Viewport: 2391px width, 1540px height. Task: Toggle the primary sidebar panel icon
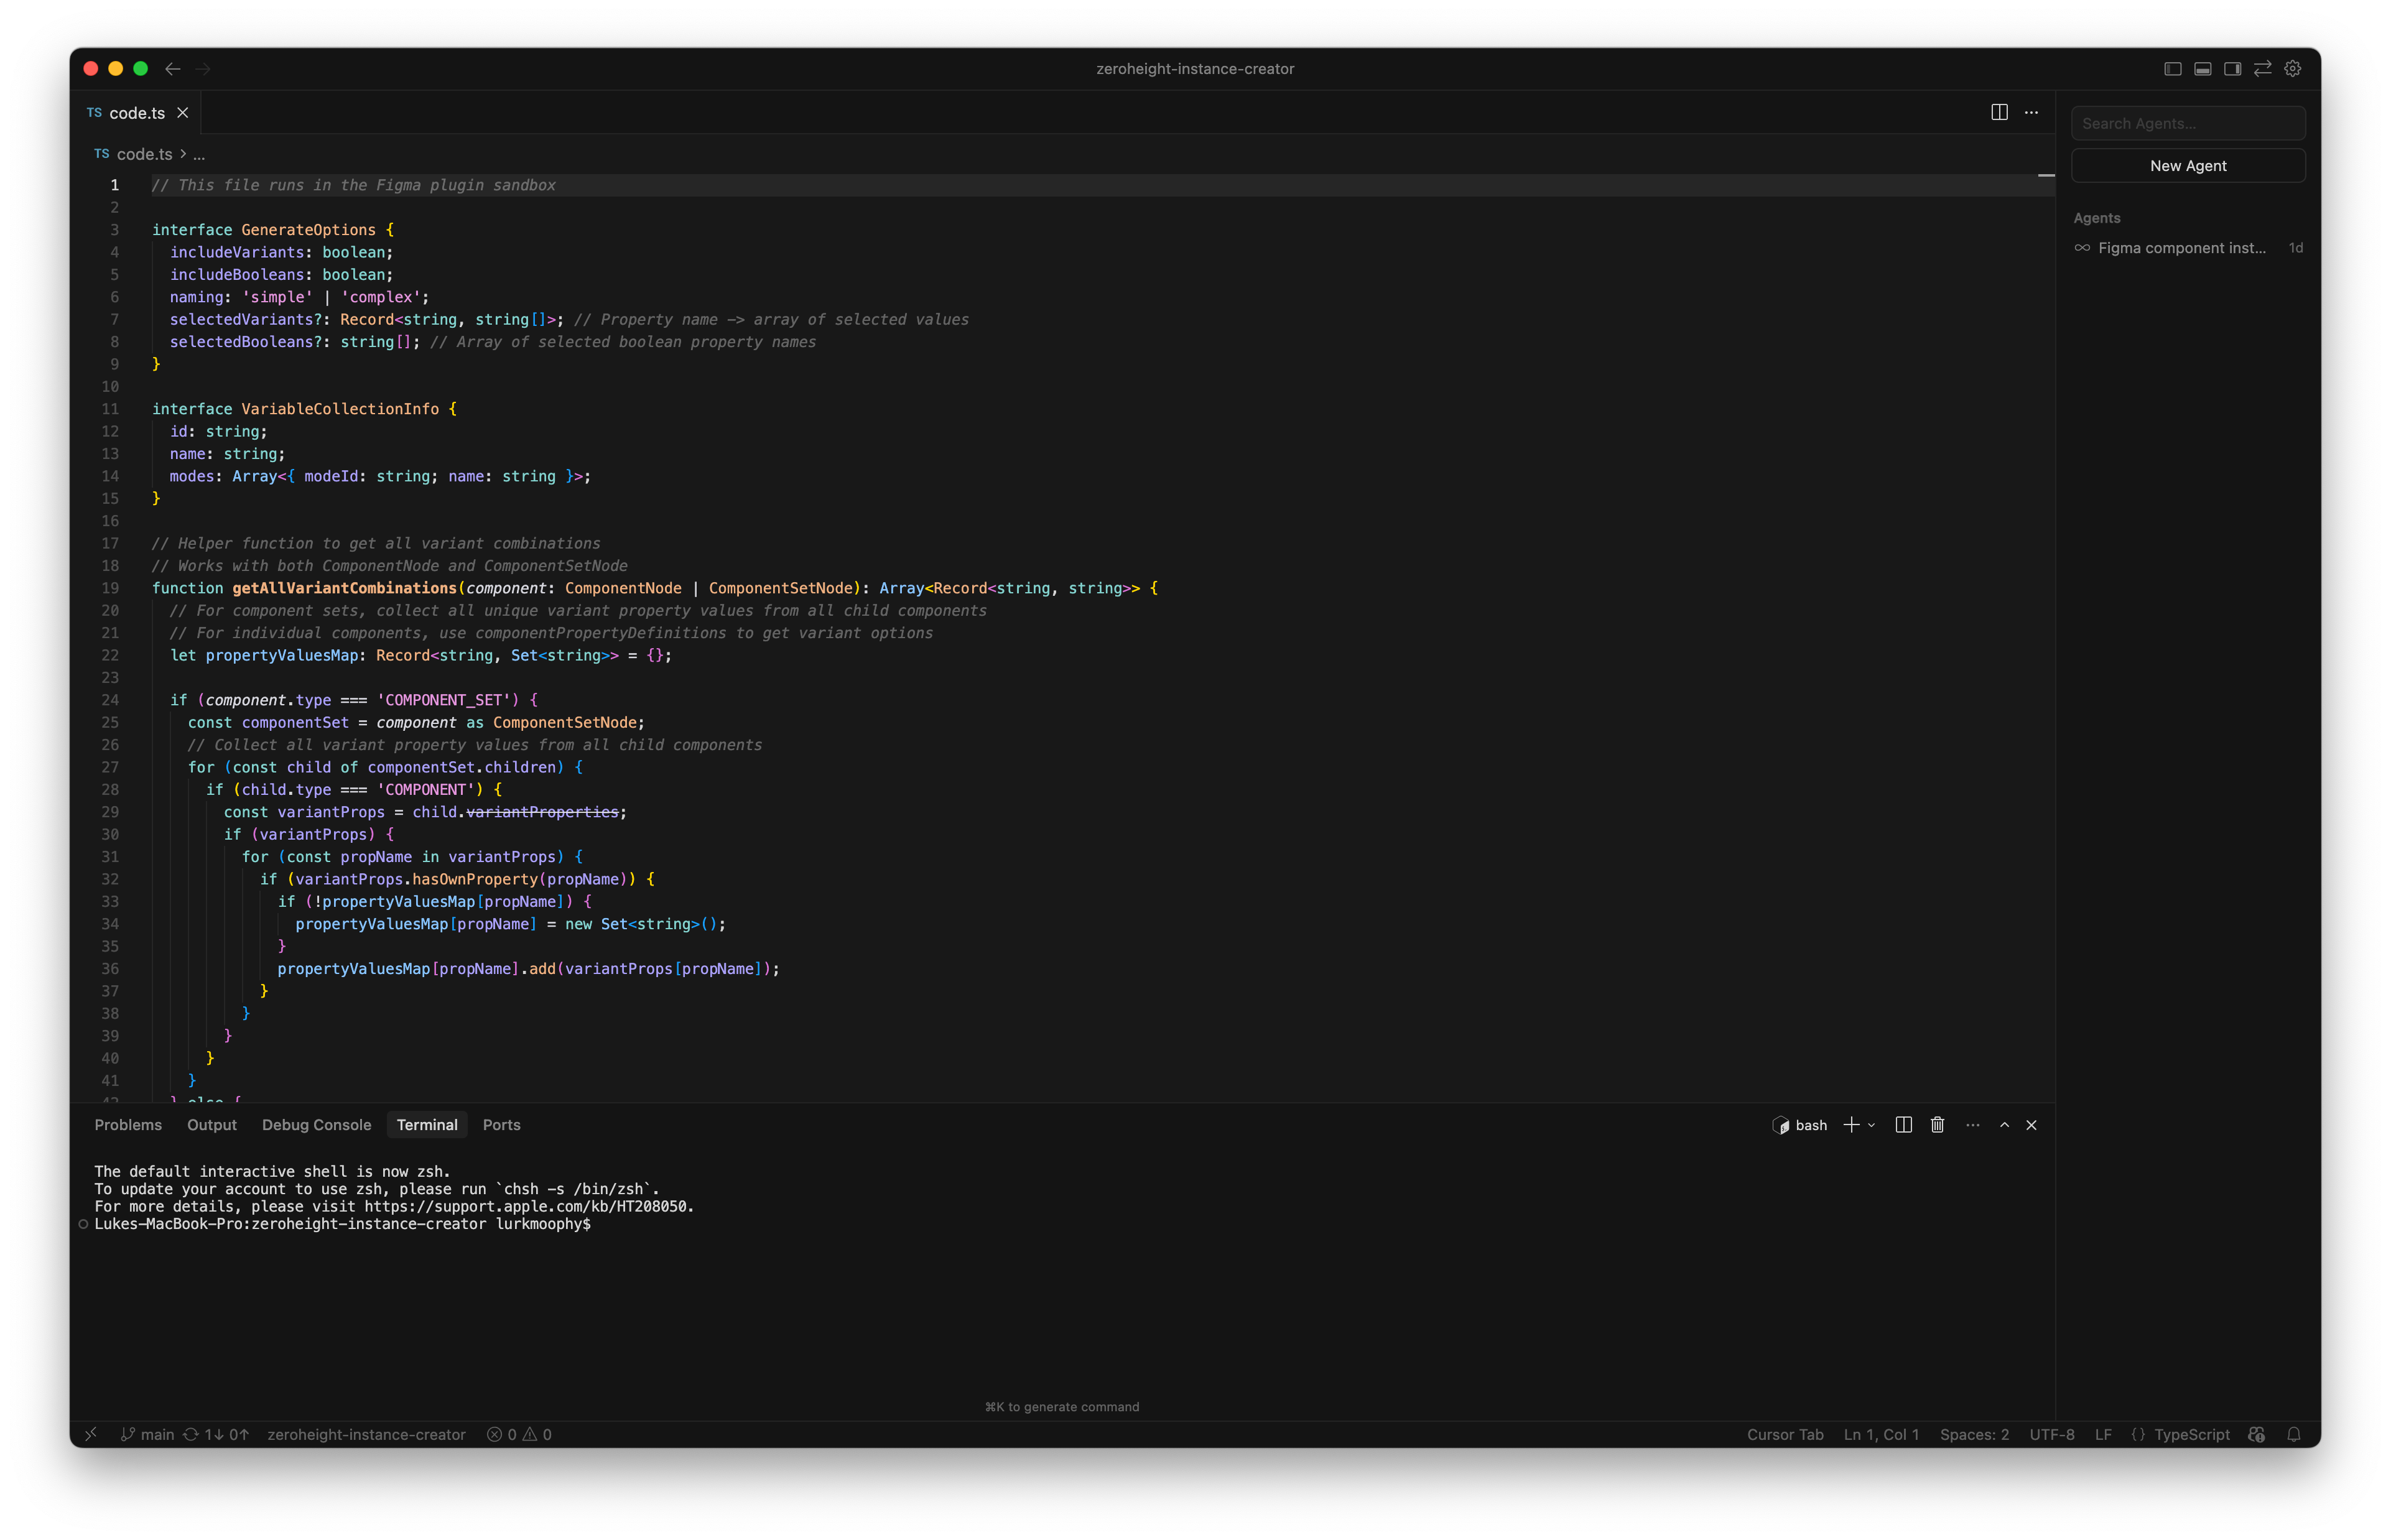[2172, 68]
